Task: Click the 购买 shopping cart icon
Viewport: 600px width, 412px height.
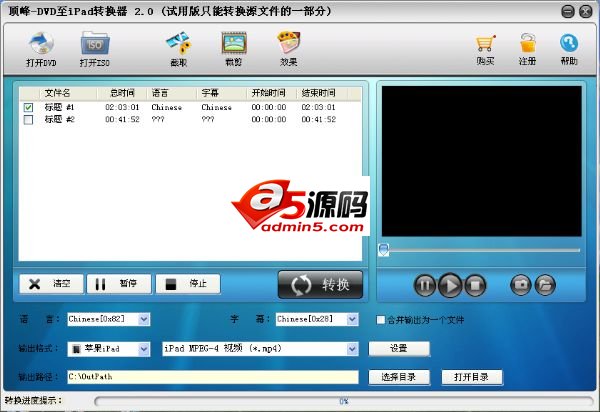Action: (485, 50)
